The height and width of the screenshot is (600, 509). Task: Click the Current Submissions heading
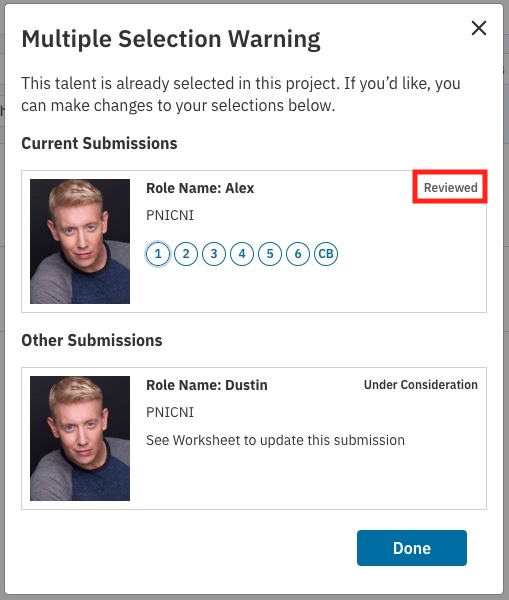tap(99, 143)
